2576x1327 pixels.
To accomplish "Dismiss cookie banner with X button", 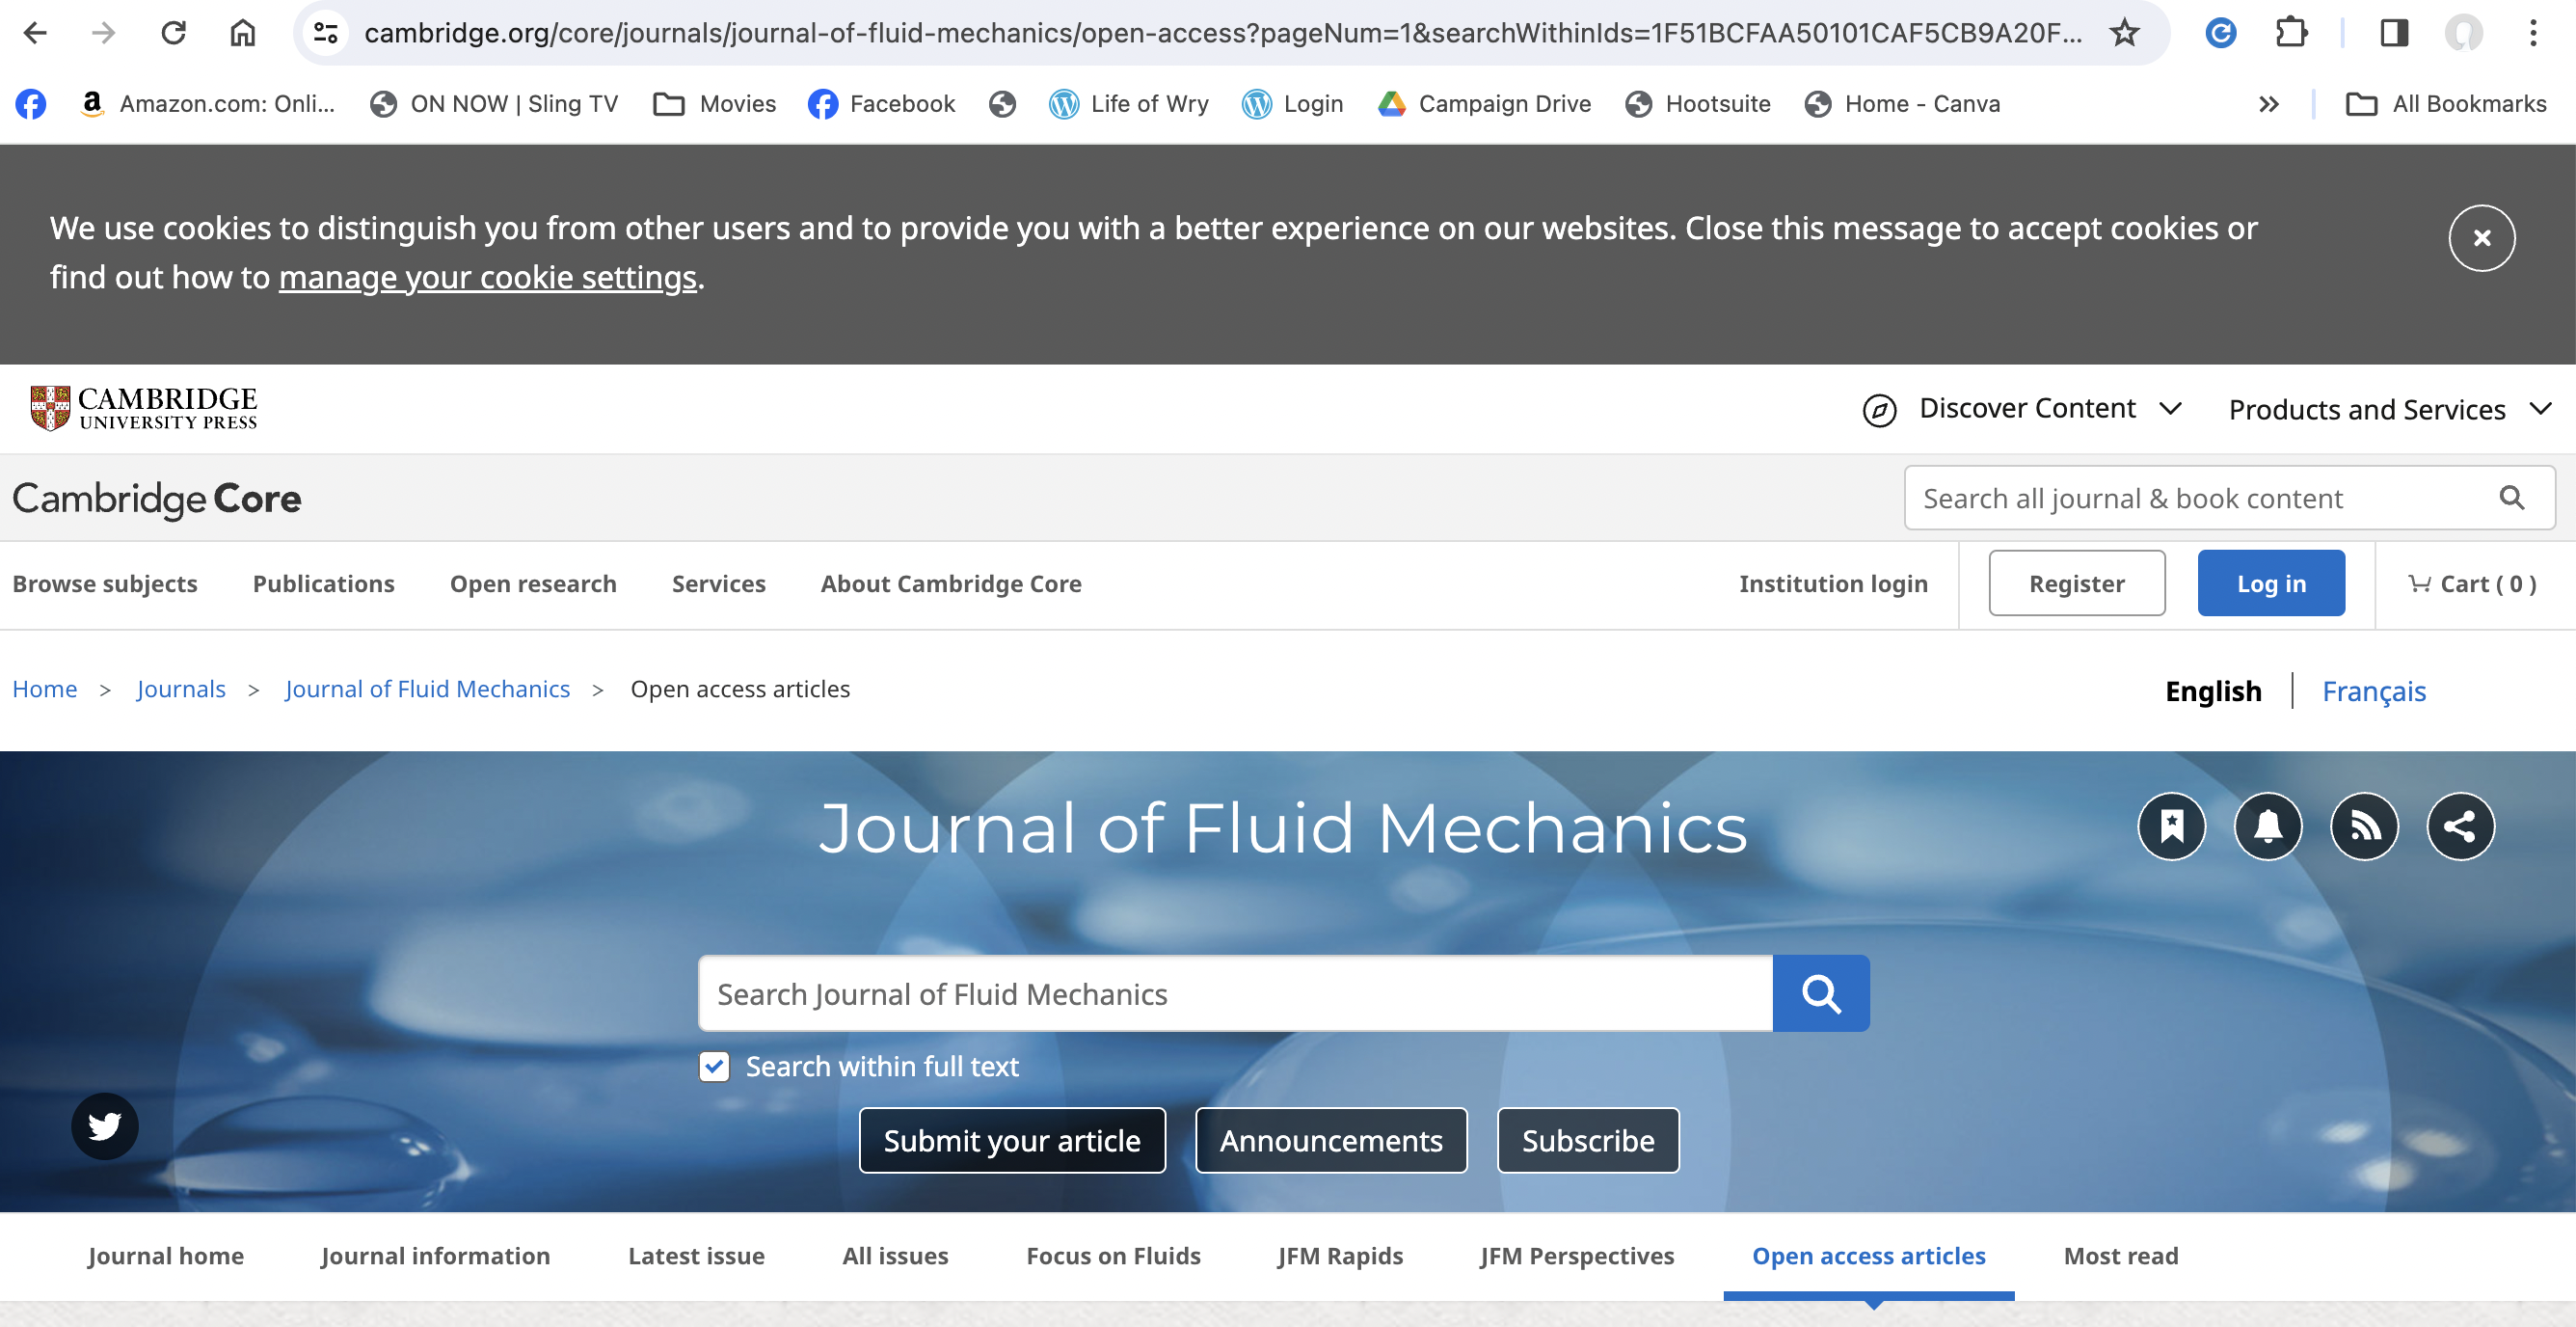I will tap(2481, 238).
